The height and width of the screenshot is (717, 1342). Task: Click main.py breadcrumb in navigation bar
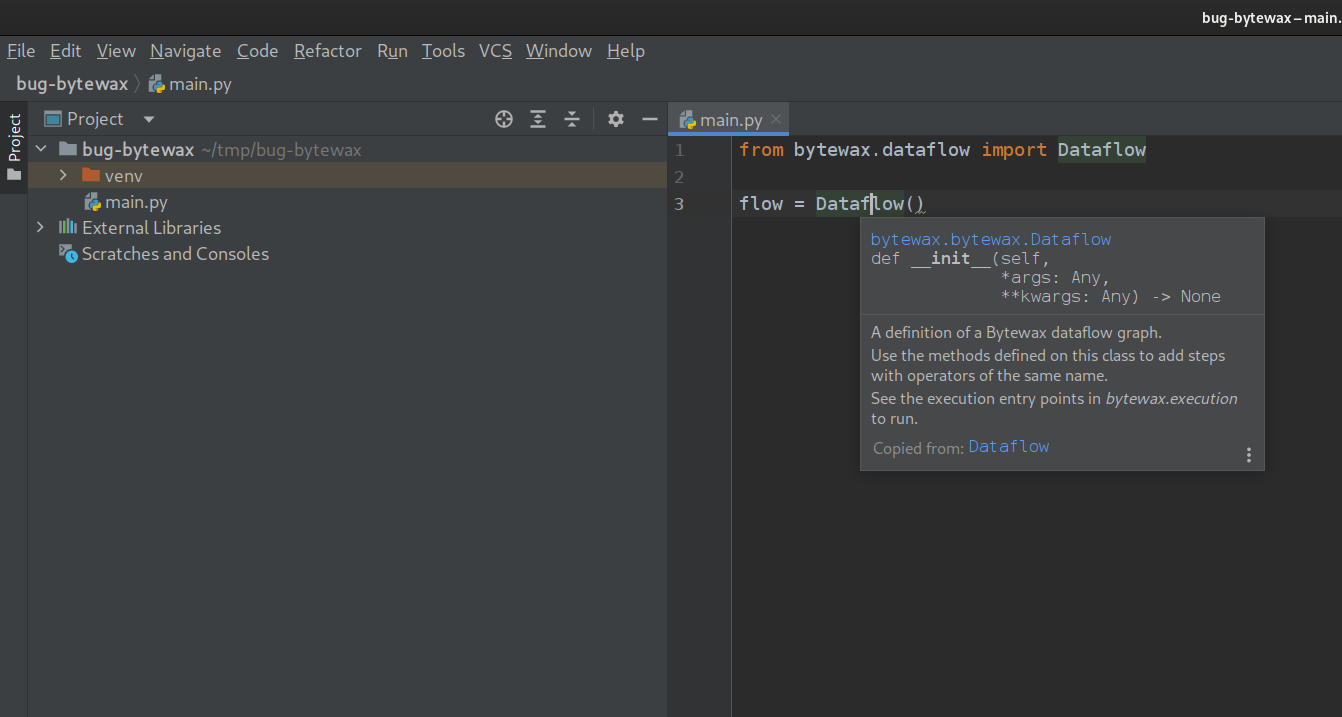(190, 84)
